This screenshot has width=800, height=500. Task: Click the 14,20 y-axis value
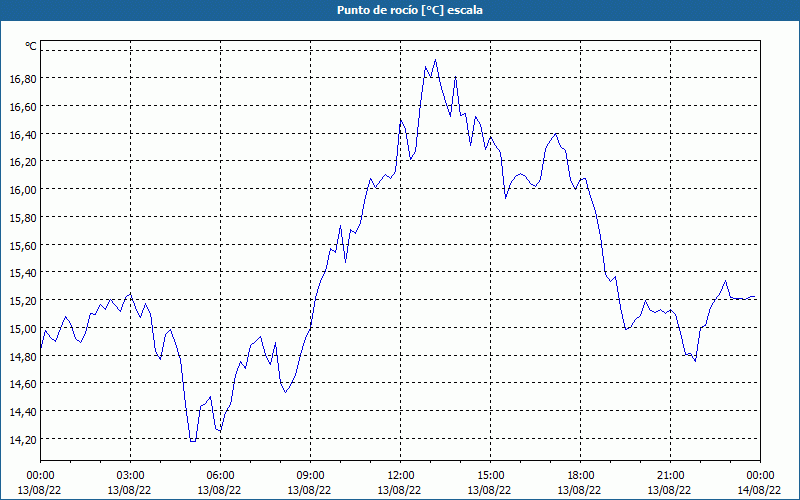click(x=23, y=439)
